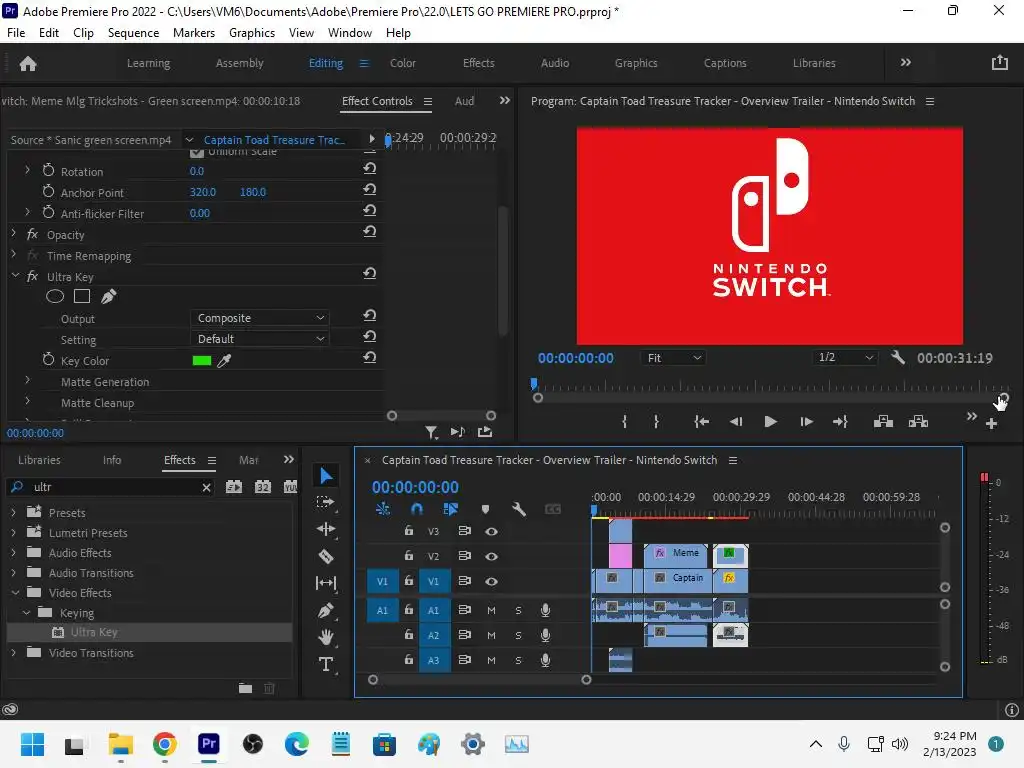Open Effect Controls filter properties icon
The image size is (1024, 768).
431,432
